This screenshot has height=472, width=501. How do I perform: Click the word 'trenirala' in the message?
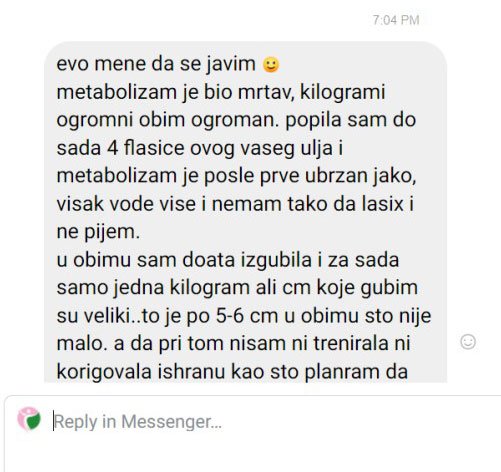[351, 344]
